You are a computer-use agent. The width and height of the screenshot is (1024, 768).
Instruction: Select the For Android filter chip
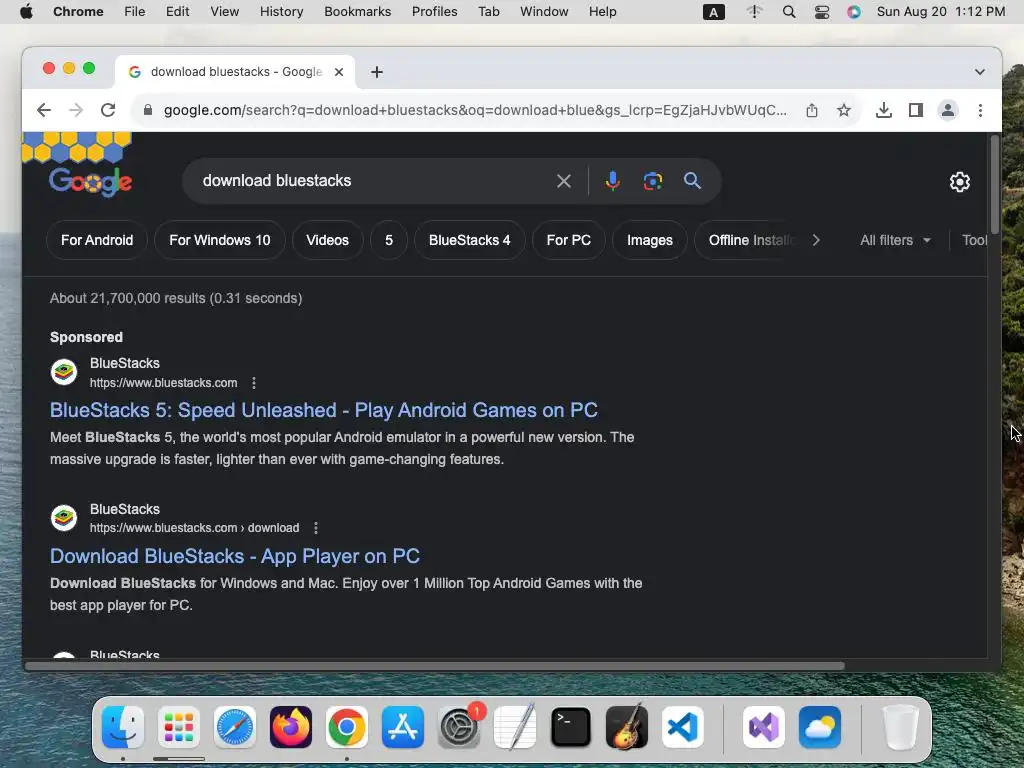[97, 240]
